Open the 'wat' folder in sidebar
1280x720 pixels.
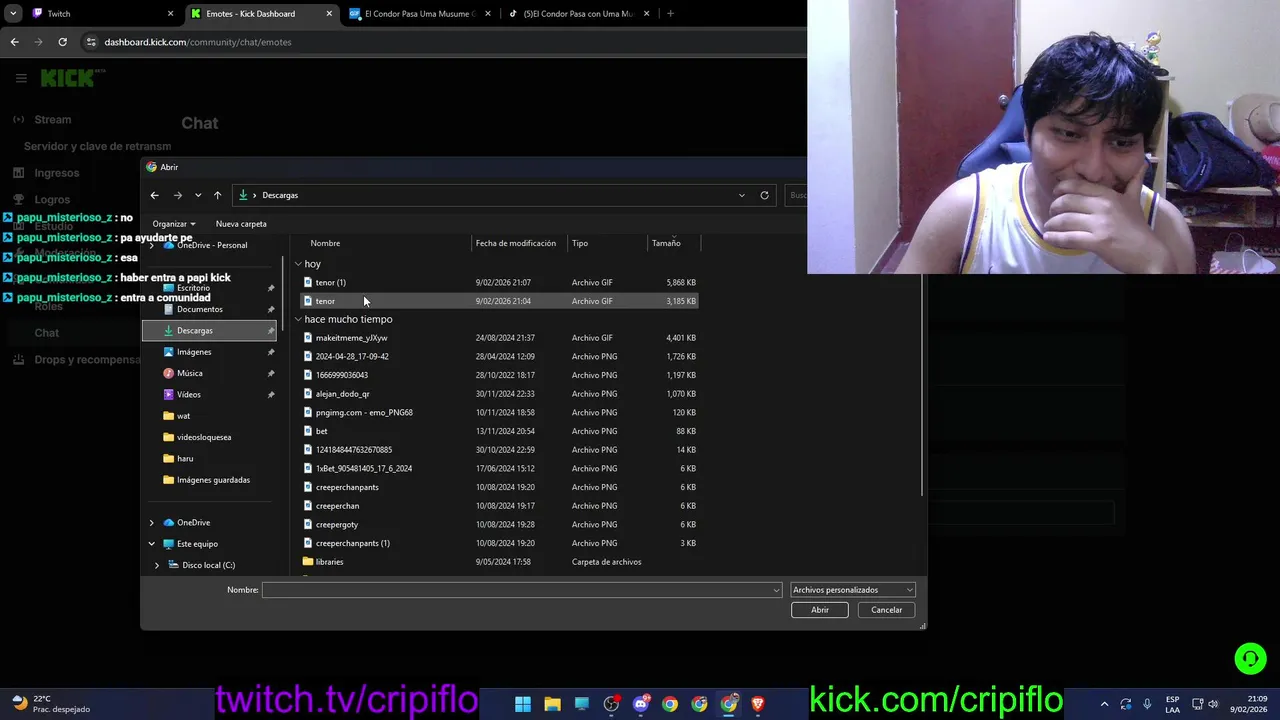point(183,416)
